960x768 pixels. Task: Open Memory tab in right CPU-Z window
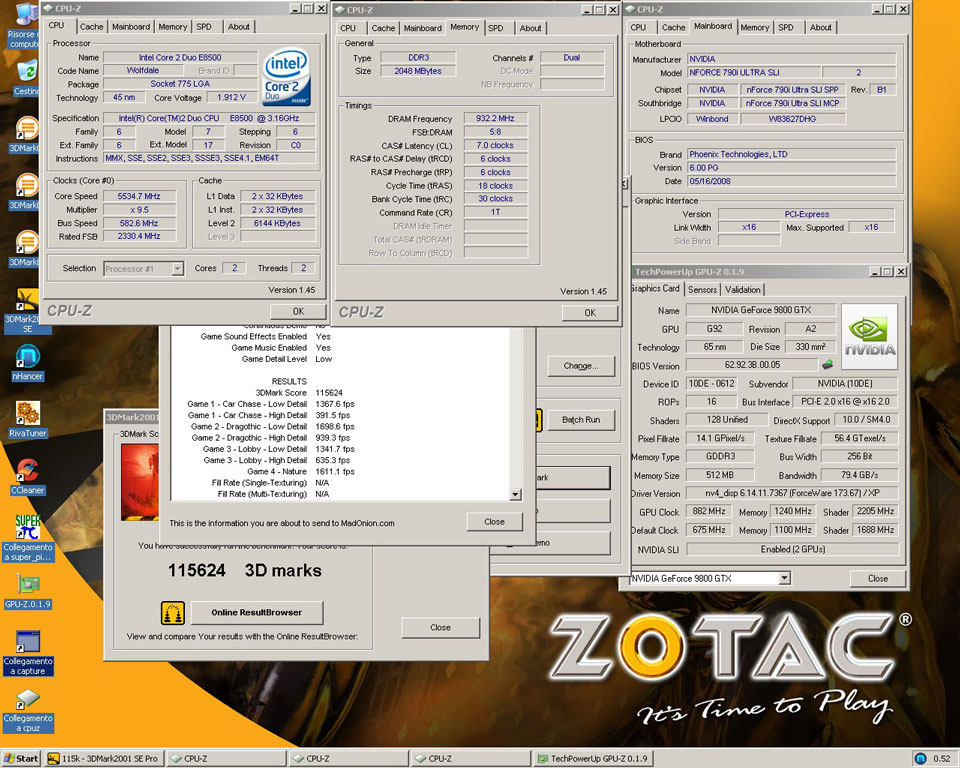click(x=754, y=28)
